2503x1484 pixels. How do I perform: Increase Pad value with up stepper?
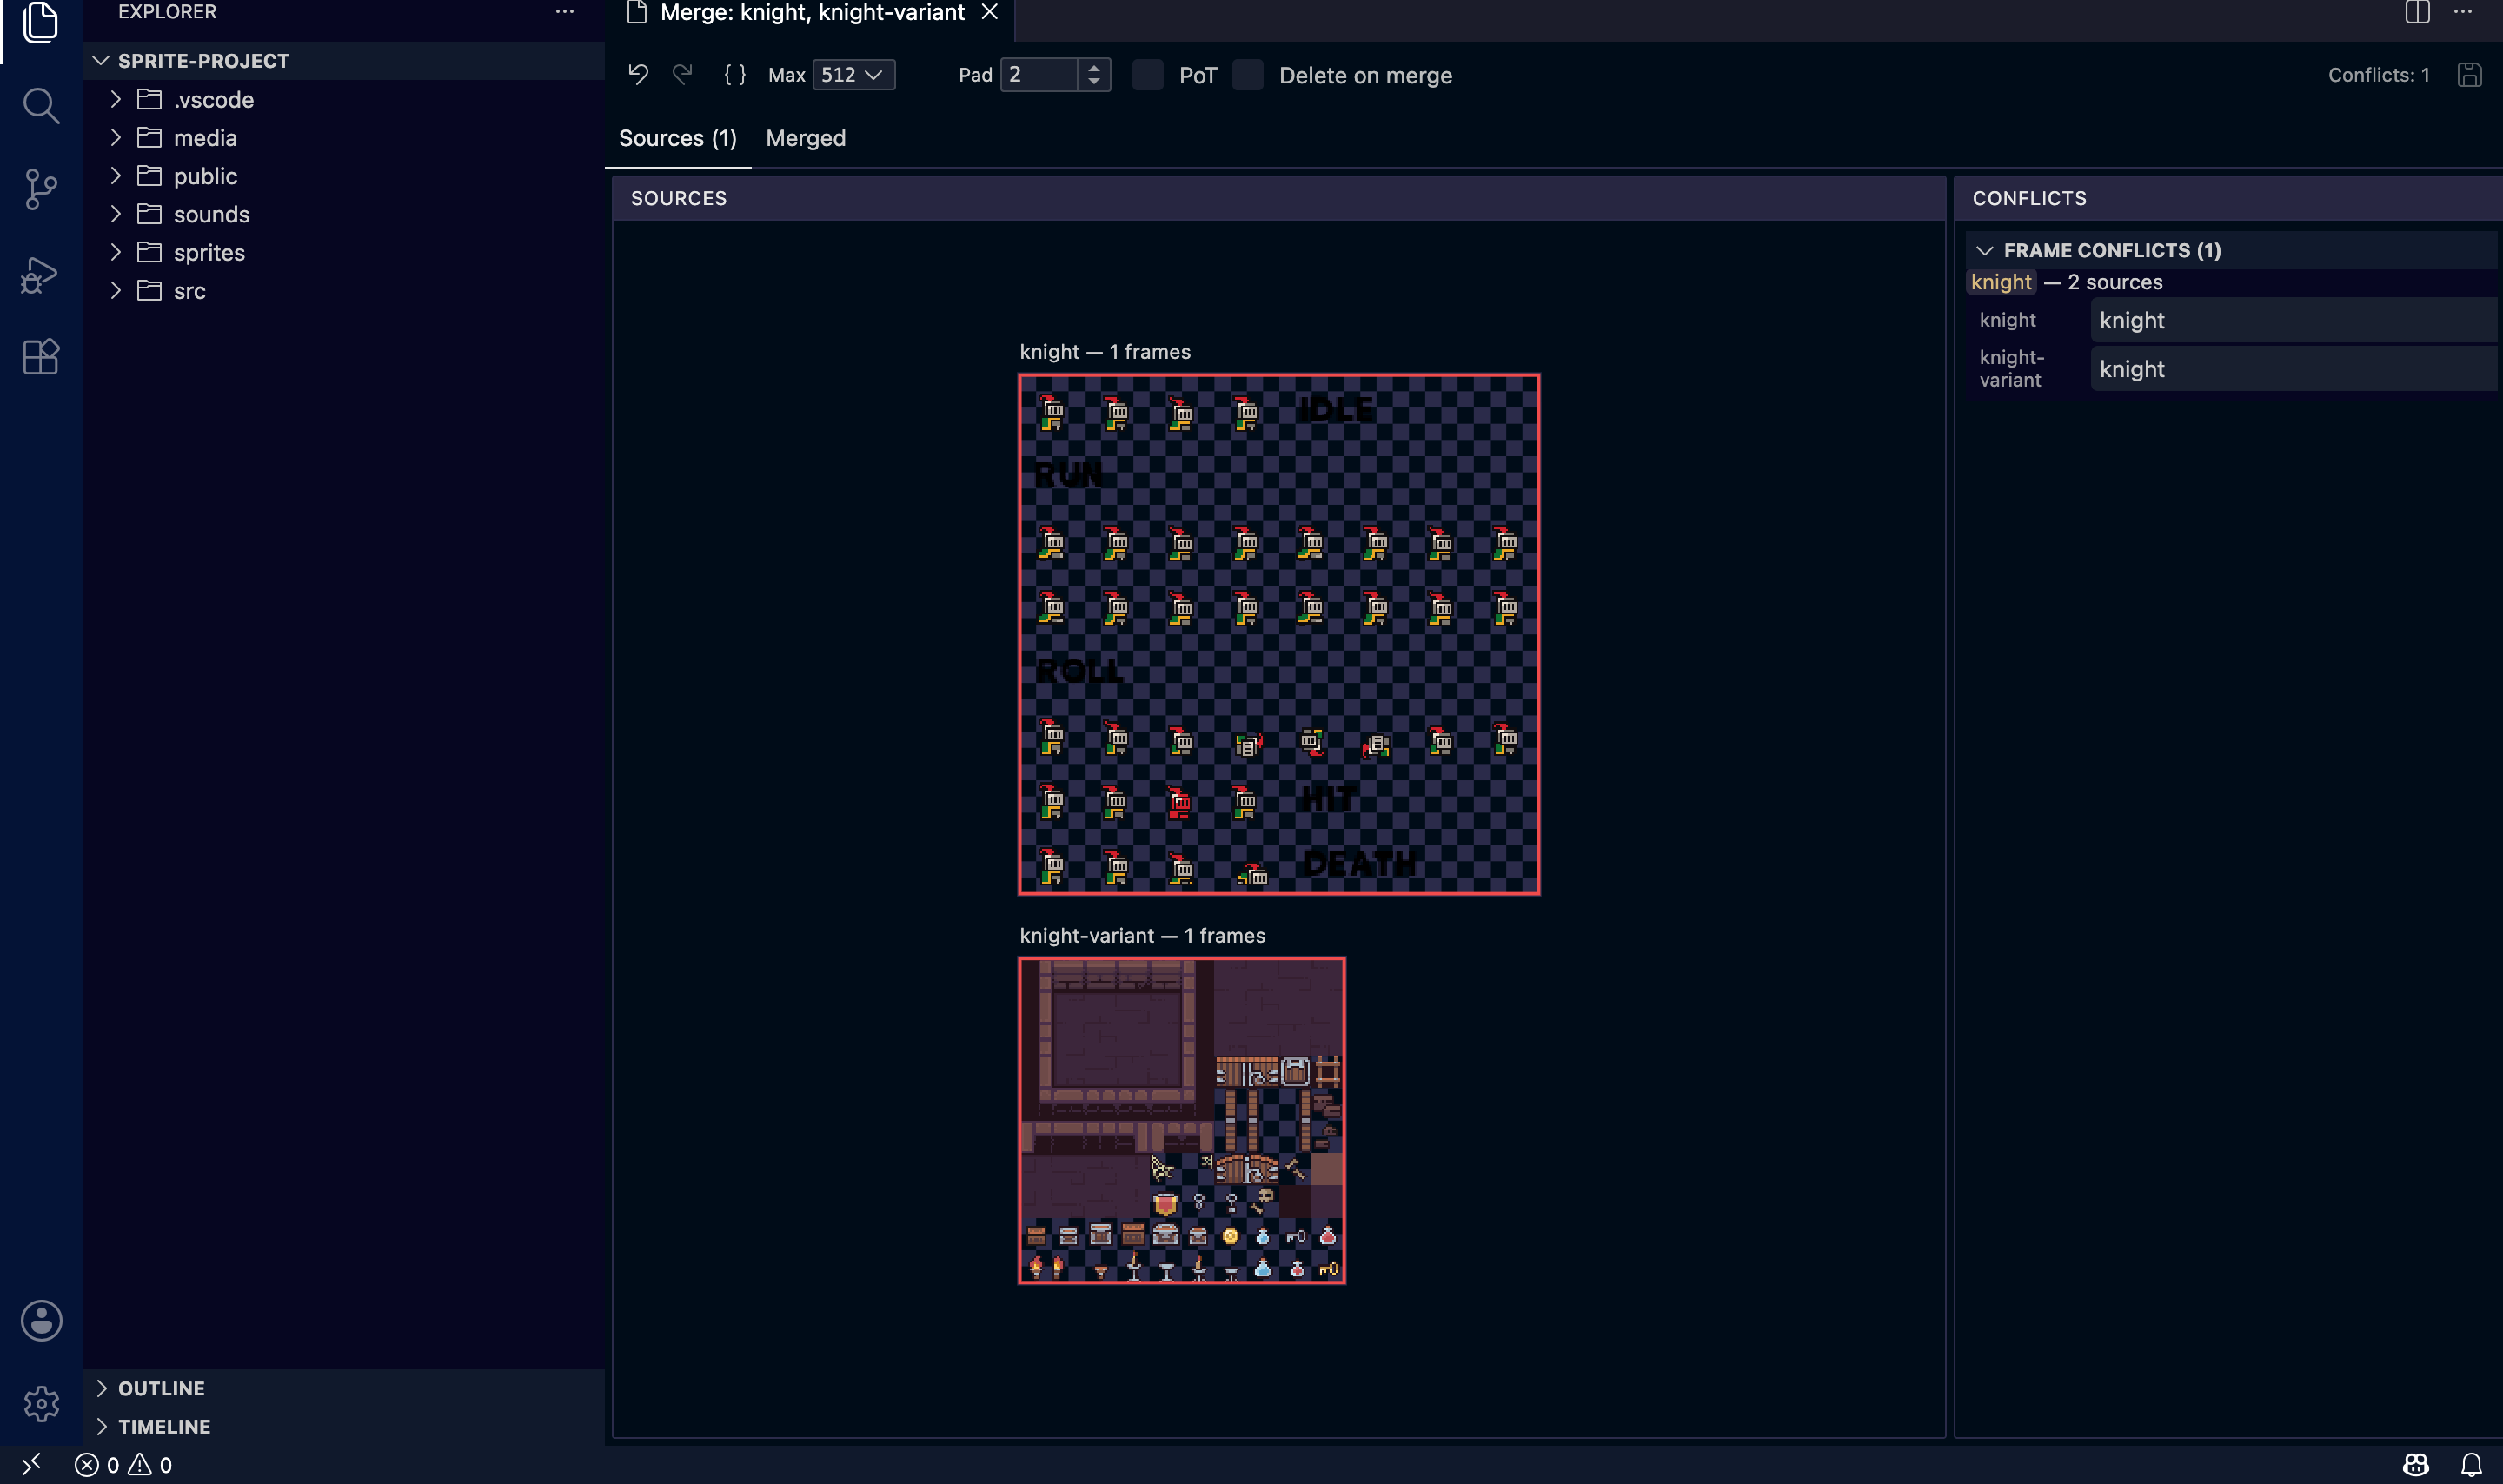(1094, 67)
